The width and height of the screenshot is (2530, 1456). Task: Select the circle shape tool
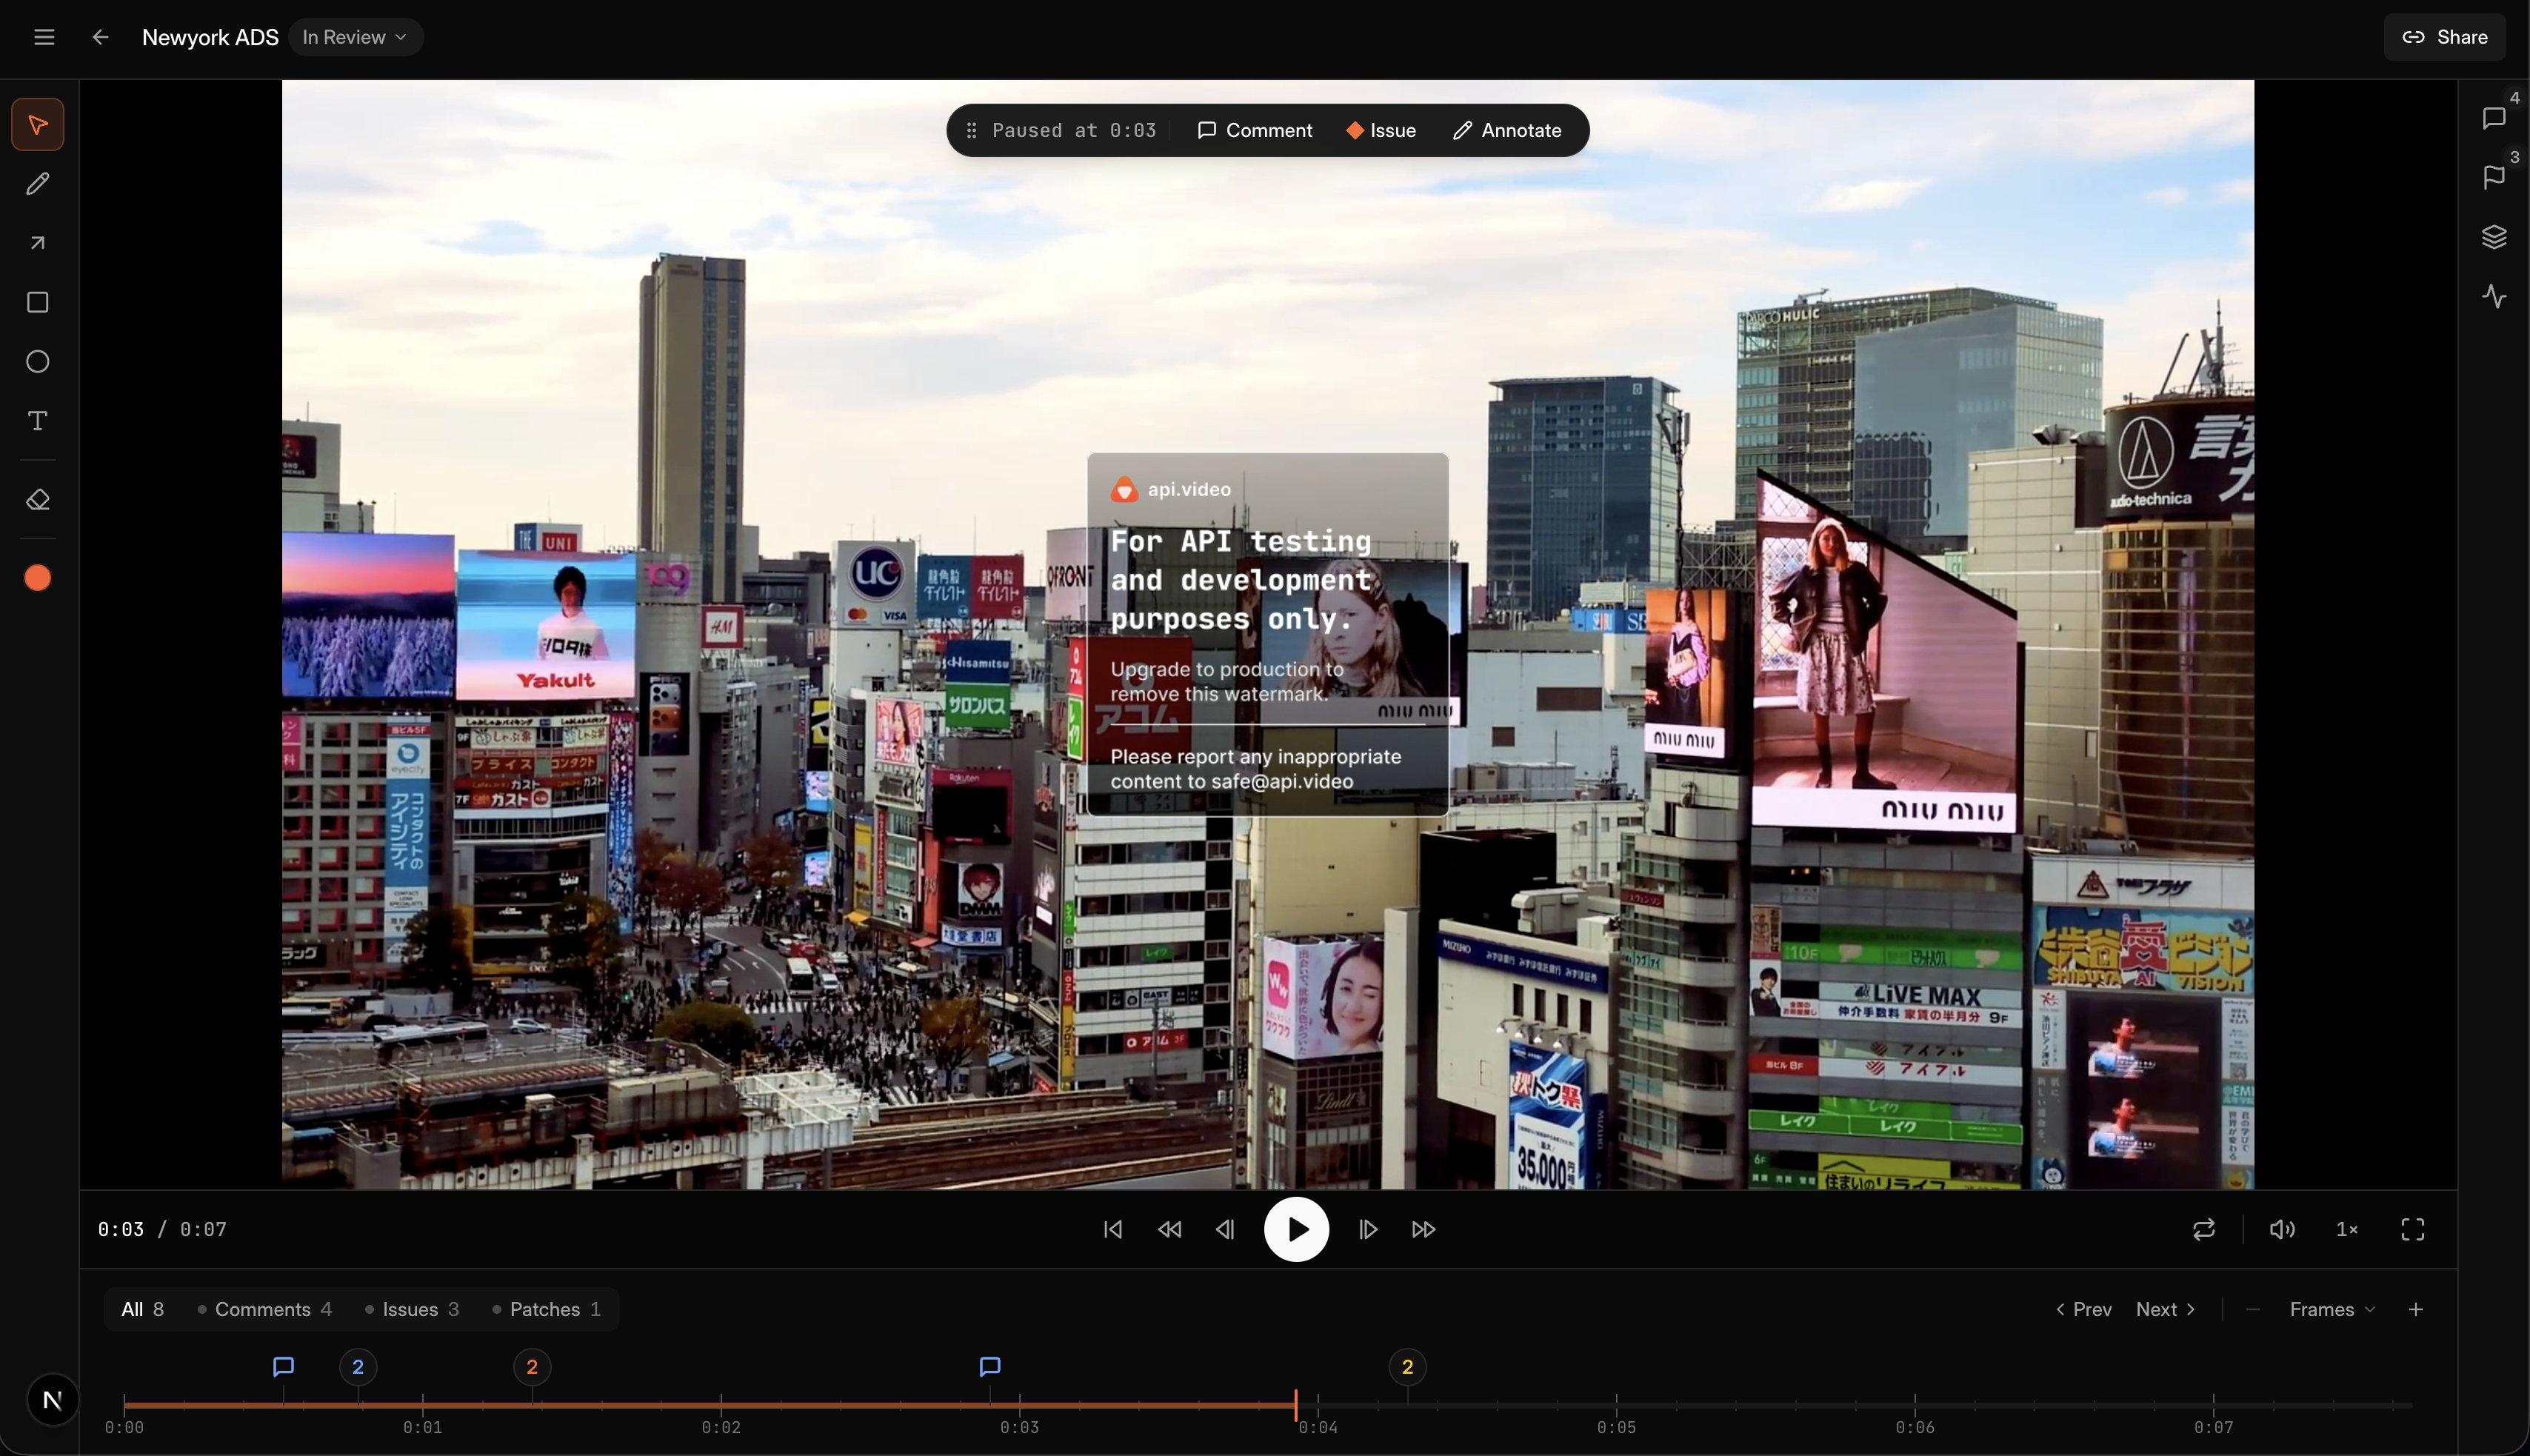pos(38,361)
